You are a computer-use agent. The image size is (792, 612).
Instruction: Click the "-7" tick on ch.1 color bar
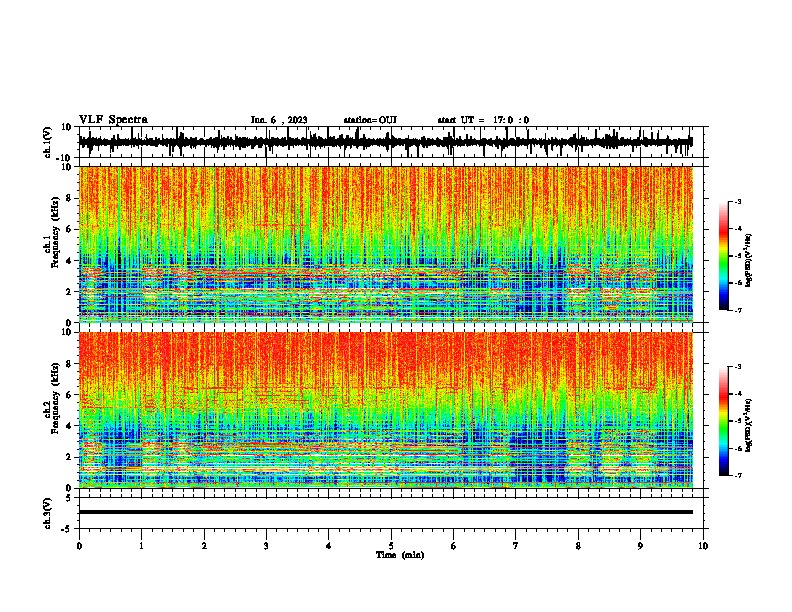click(738, 310)
